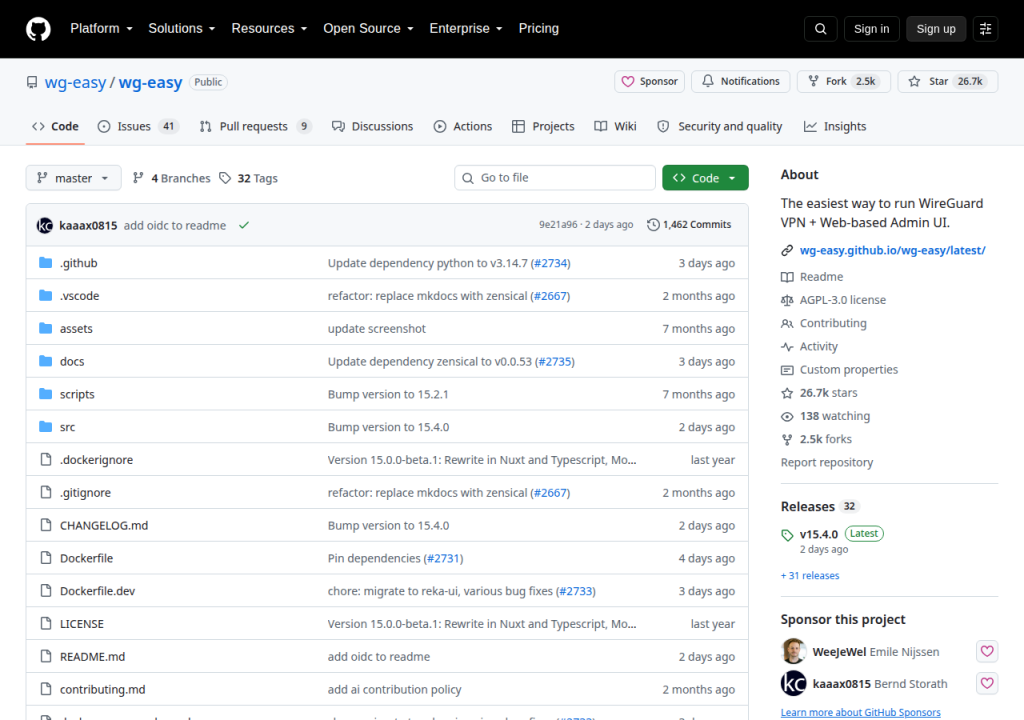Expand the Platform menu
Image resolution: width=1024 pixels, height=720 pixels.
click(102, 29)
